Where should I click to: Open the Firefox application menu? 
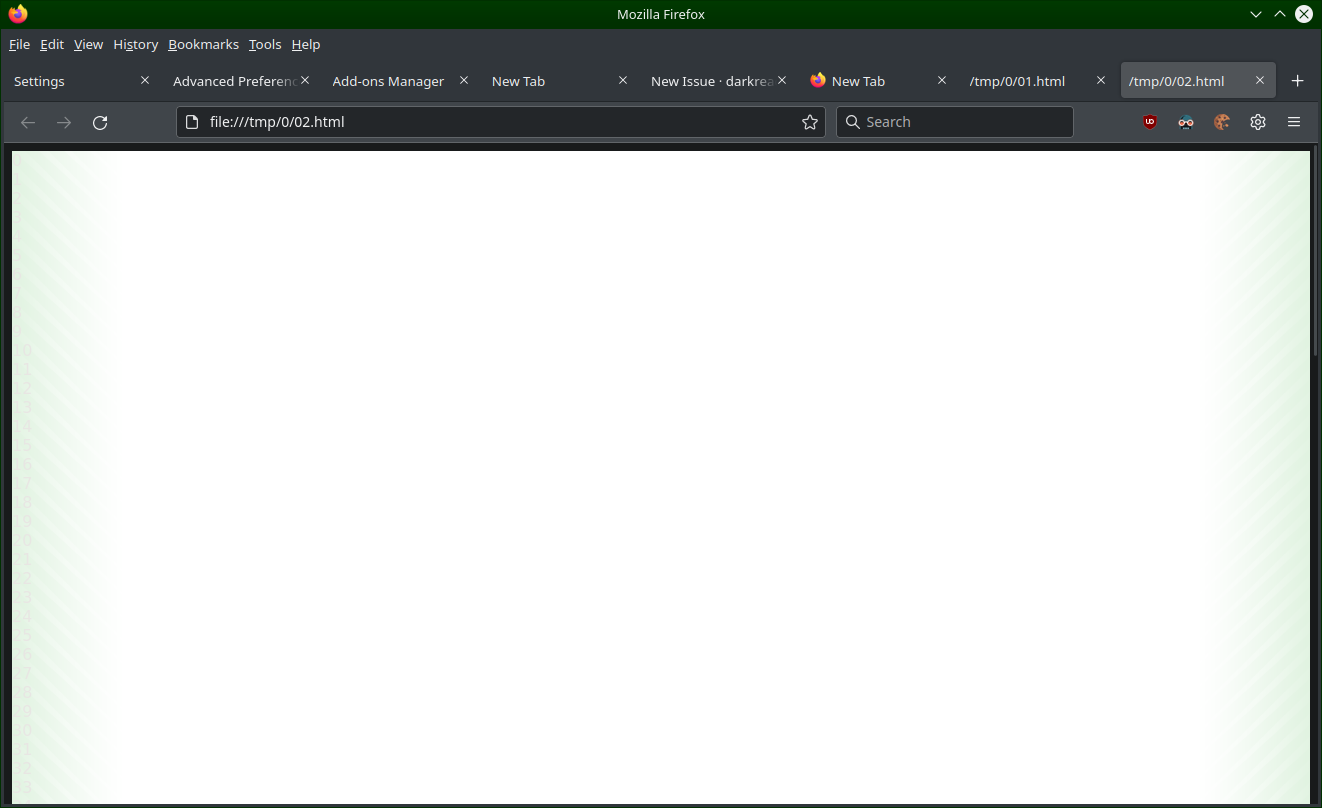coord(1293,121)
